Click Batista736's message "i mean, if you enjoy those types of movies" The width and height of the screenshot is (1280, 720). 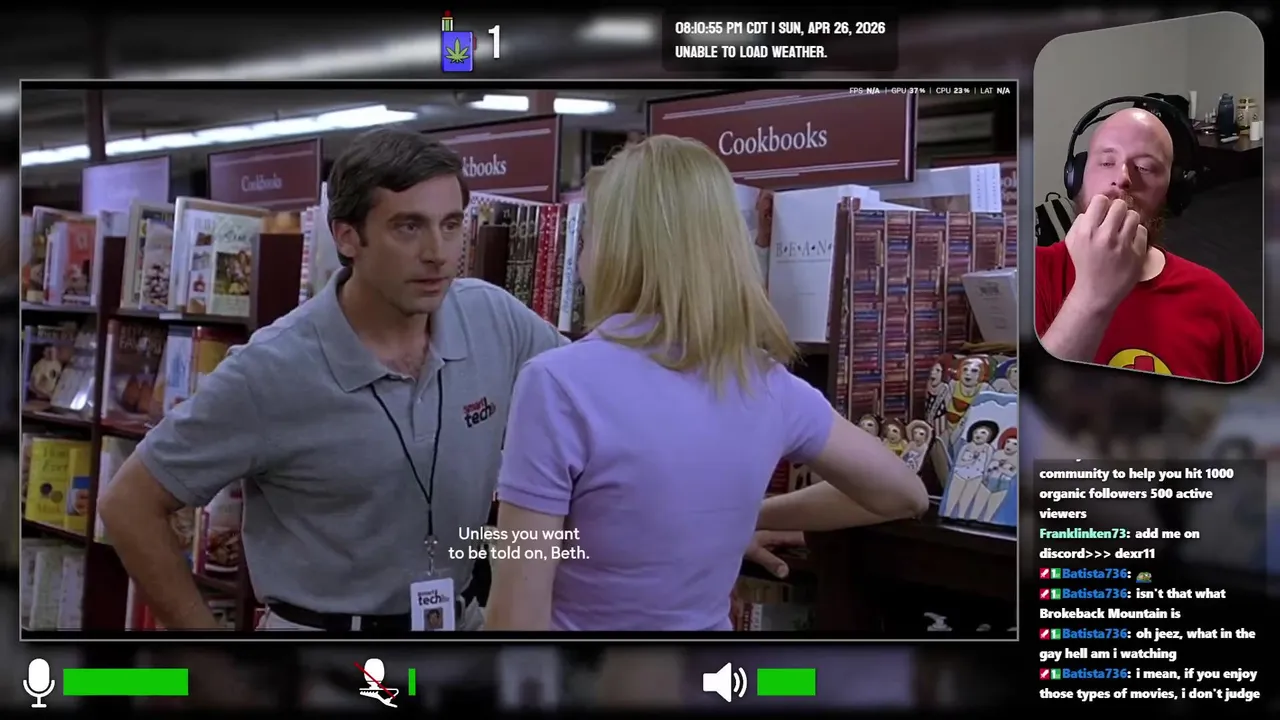1149,683
